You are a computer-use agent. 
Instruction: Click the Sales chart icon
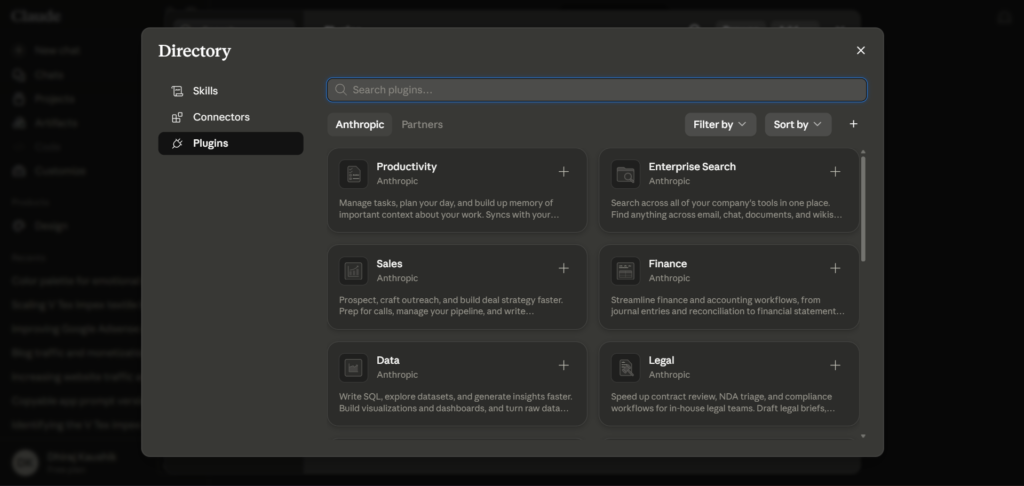click(353, 270)
